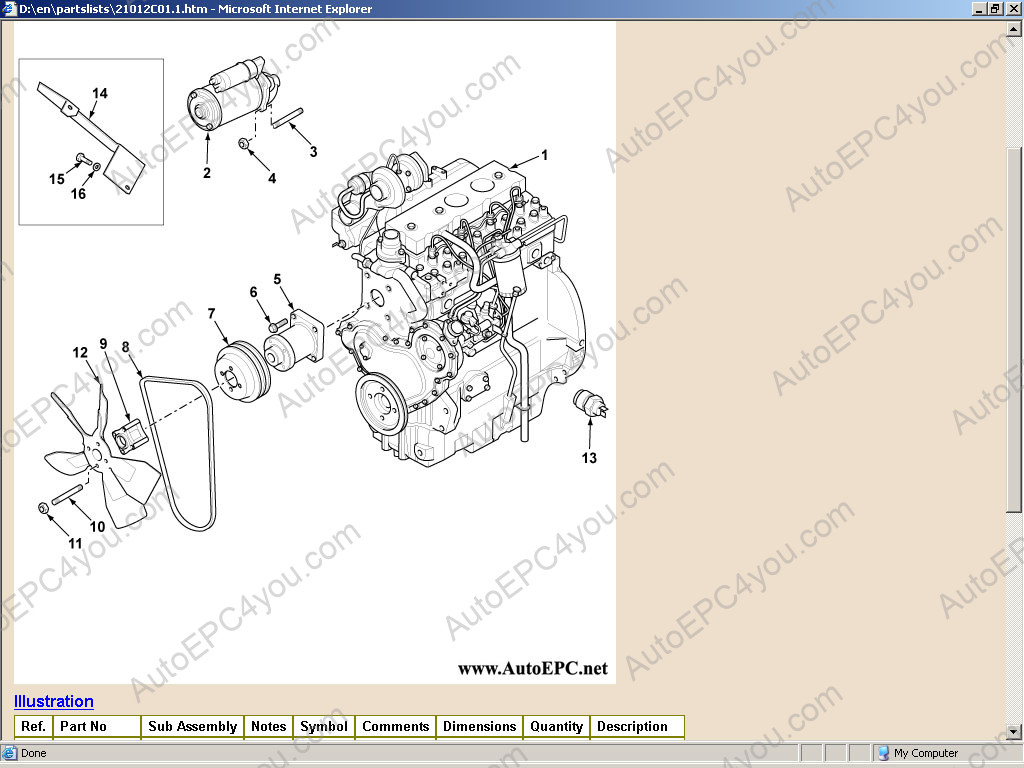Click the starter motor drawing labeled 2
Image resolution: width=1024 pixels, height=768 pixels.
pyautogui.click(x=228, y=94)
